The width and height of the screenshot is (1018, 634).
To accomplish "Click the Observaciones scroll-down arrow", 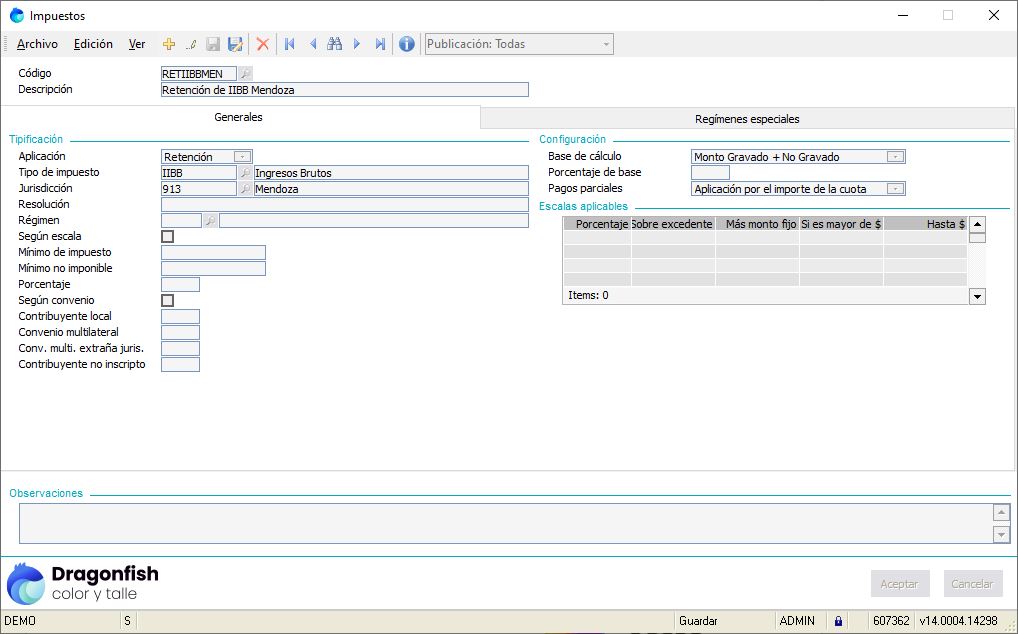I will [x=1002, y=535].
